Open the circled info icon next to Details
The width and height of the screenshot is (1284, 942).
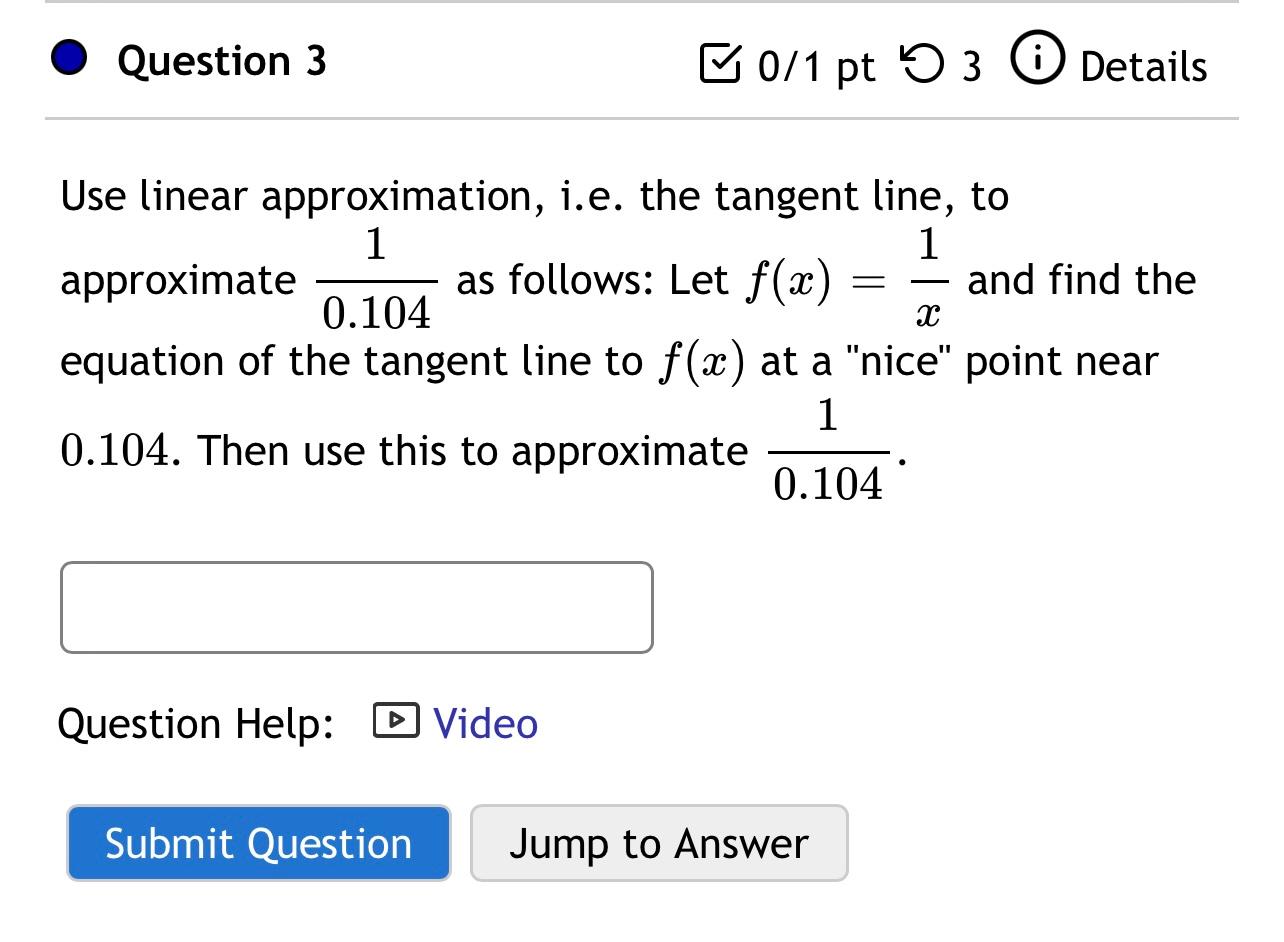pyautogui.click(x=1037, y=58)
